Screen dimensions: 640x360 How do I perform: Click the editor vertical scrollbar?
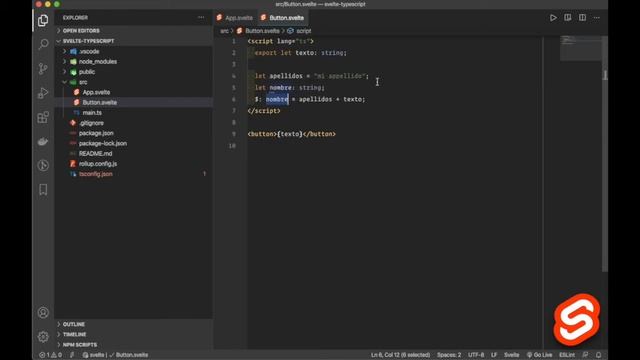point(605,153)
